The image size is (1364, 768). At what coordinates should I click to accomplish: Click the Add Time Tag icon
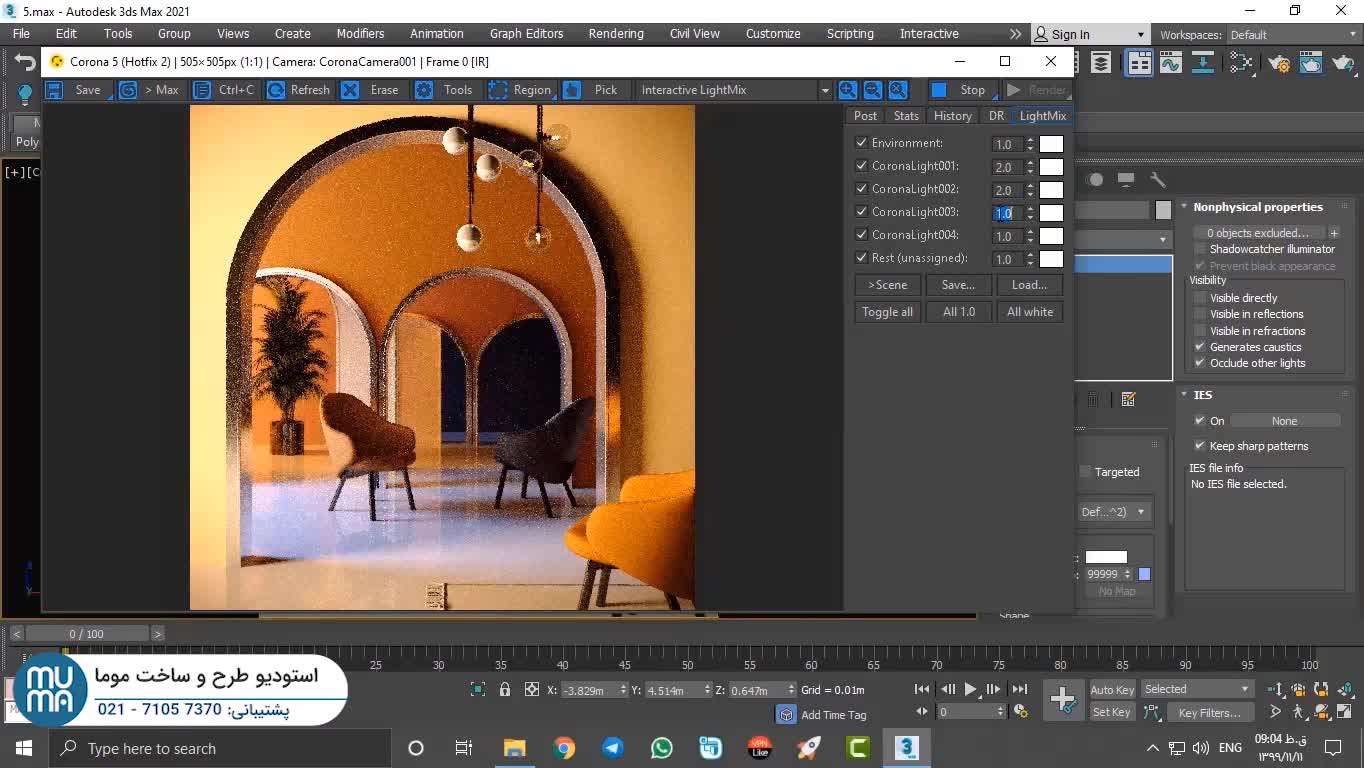pyautogui.click(x=787, y=715)
